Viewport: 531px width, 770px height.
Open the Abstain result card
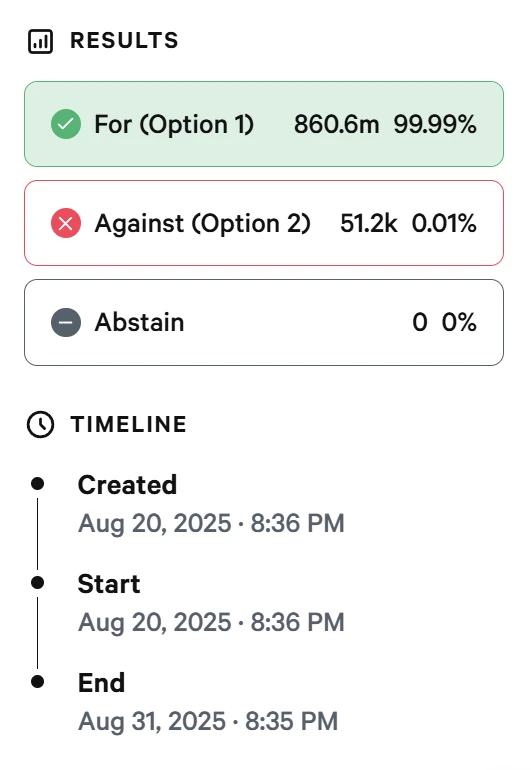pyautogui.click(x=264, y=323)
